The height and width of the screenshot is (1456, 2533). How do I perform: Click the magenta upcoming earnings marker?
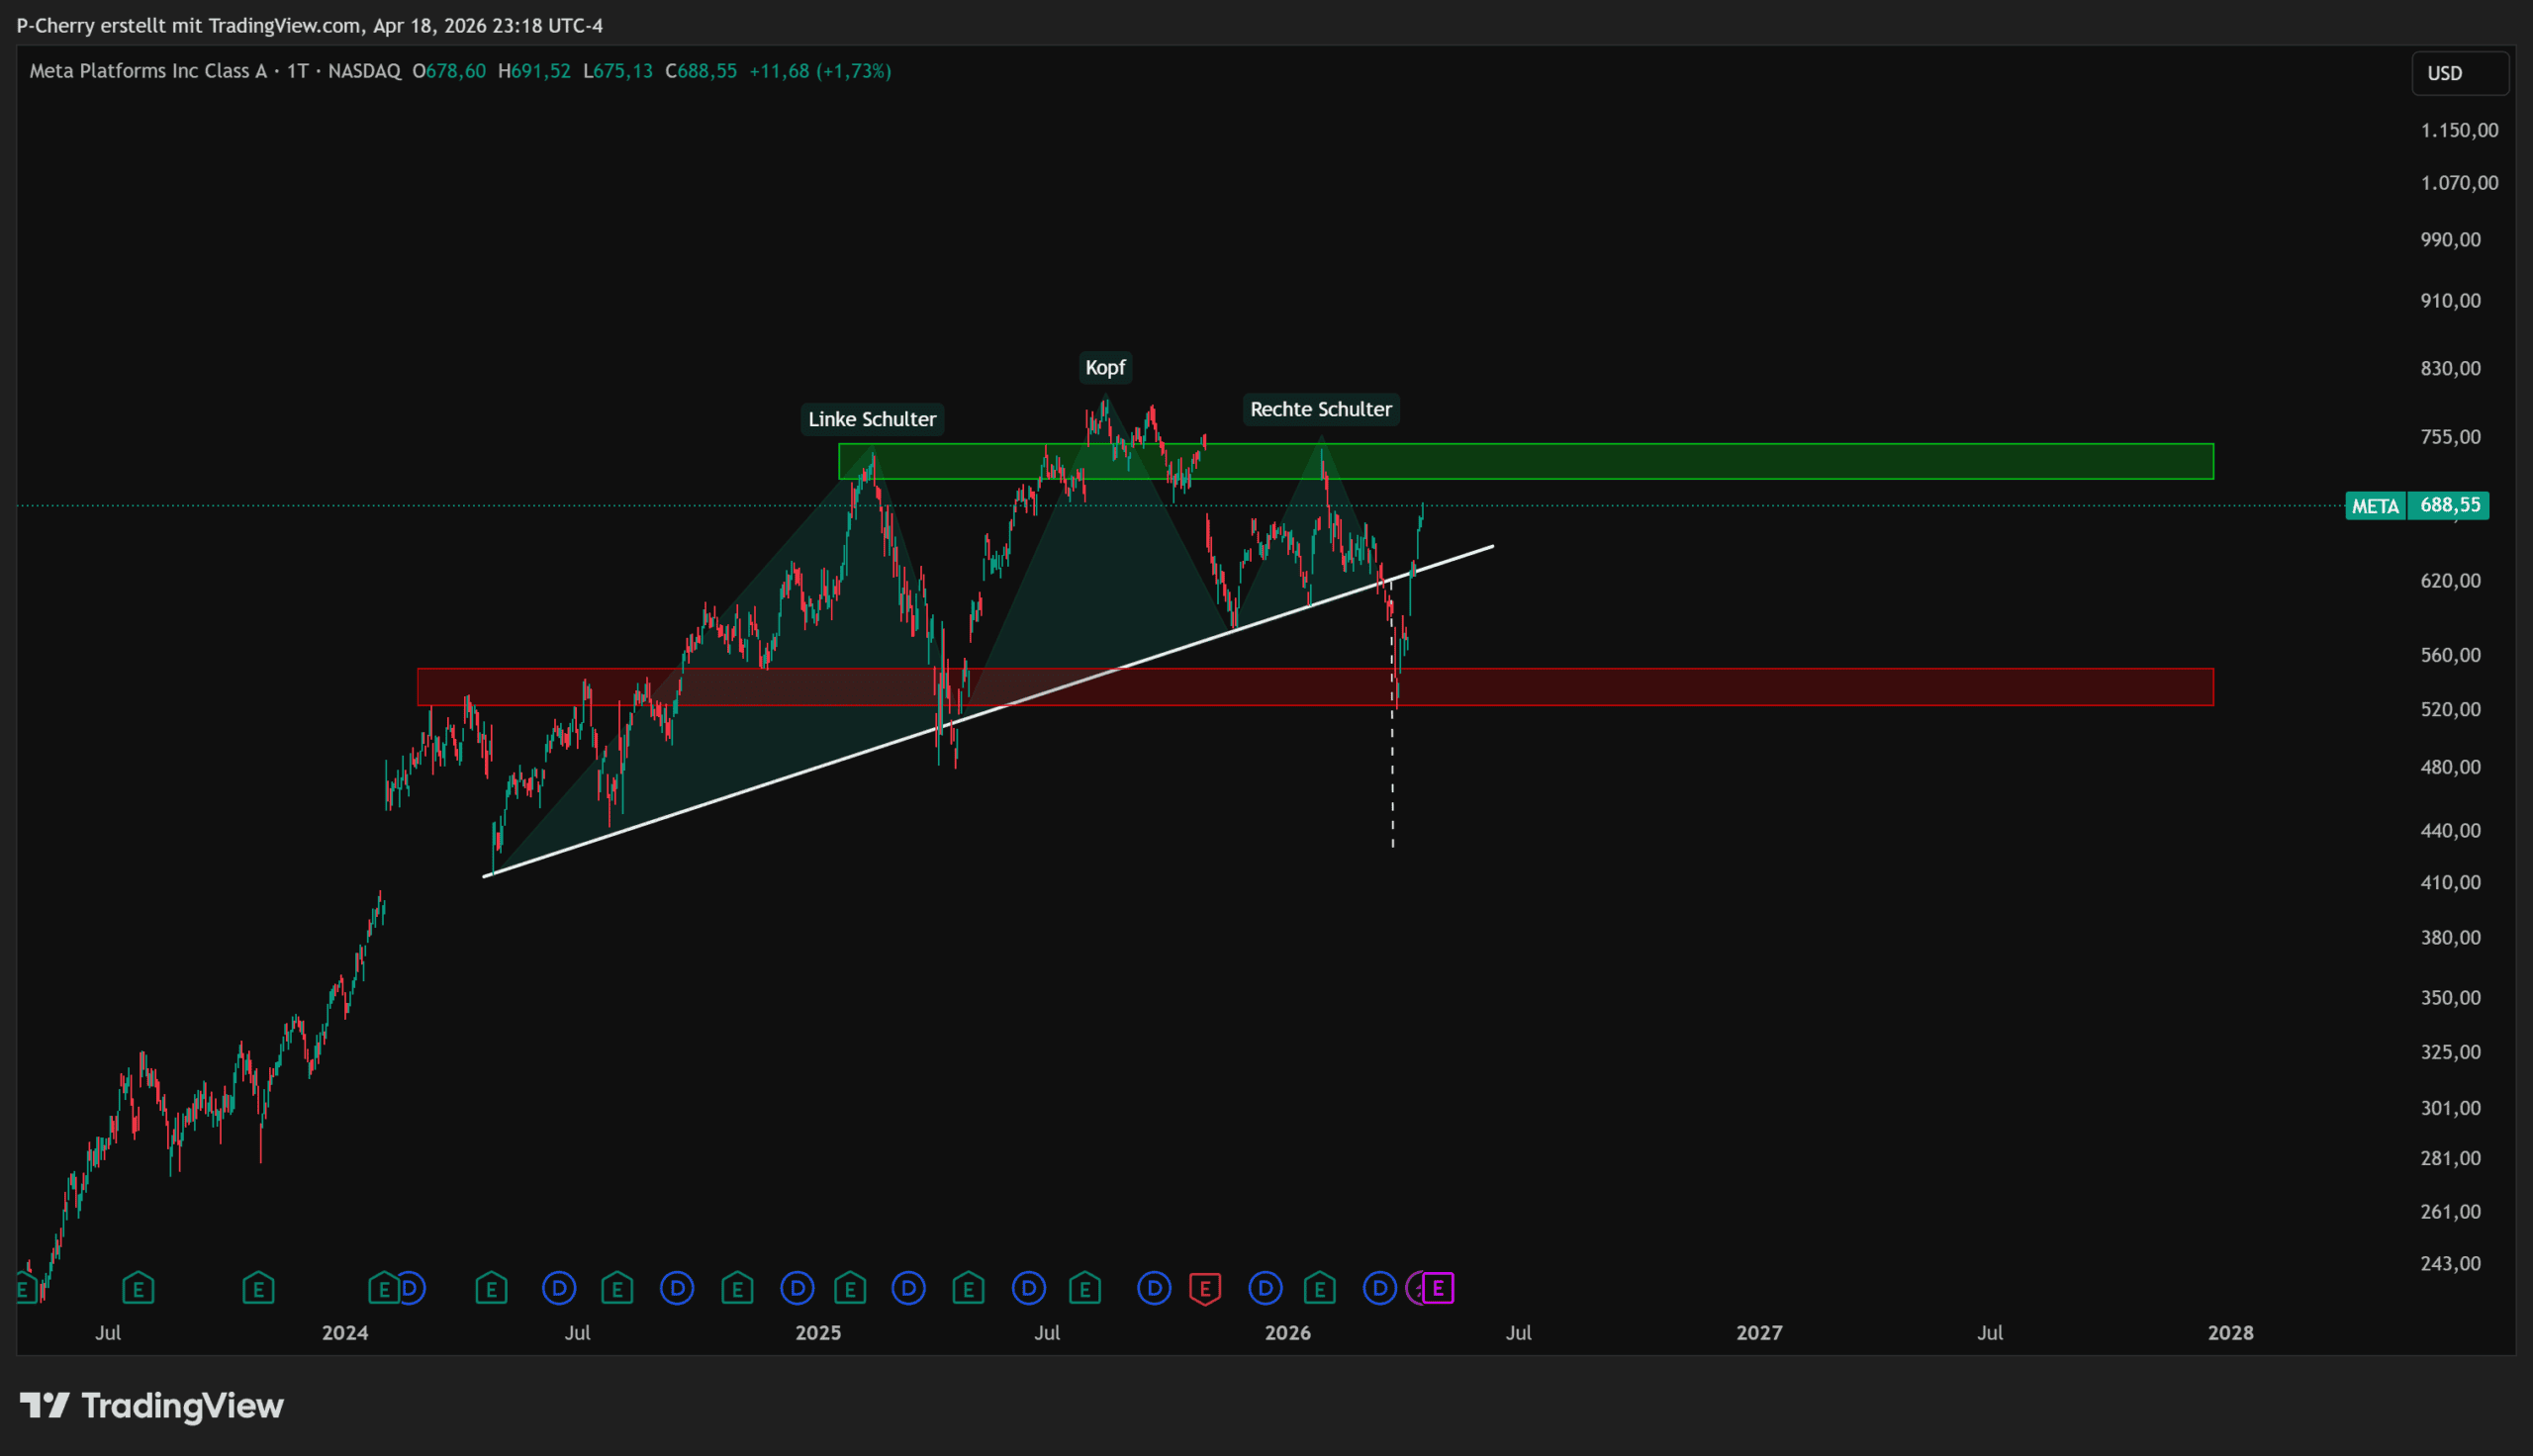pyautogui.click(x=1438, y=1288)
